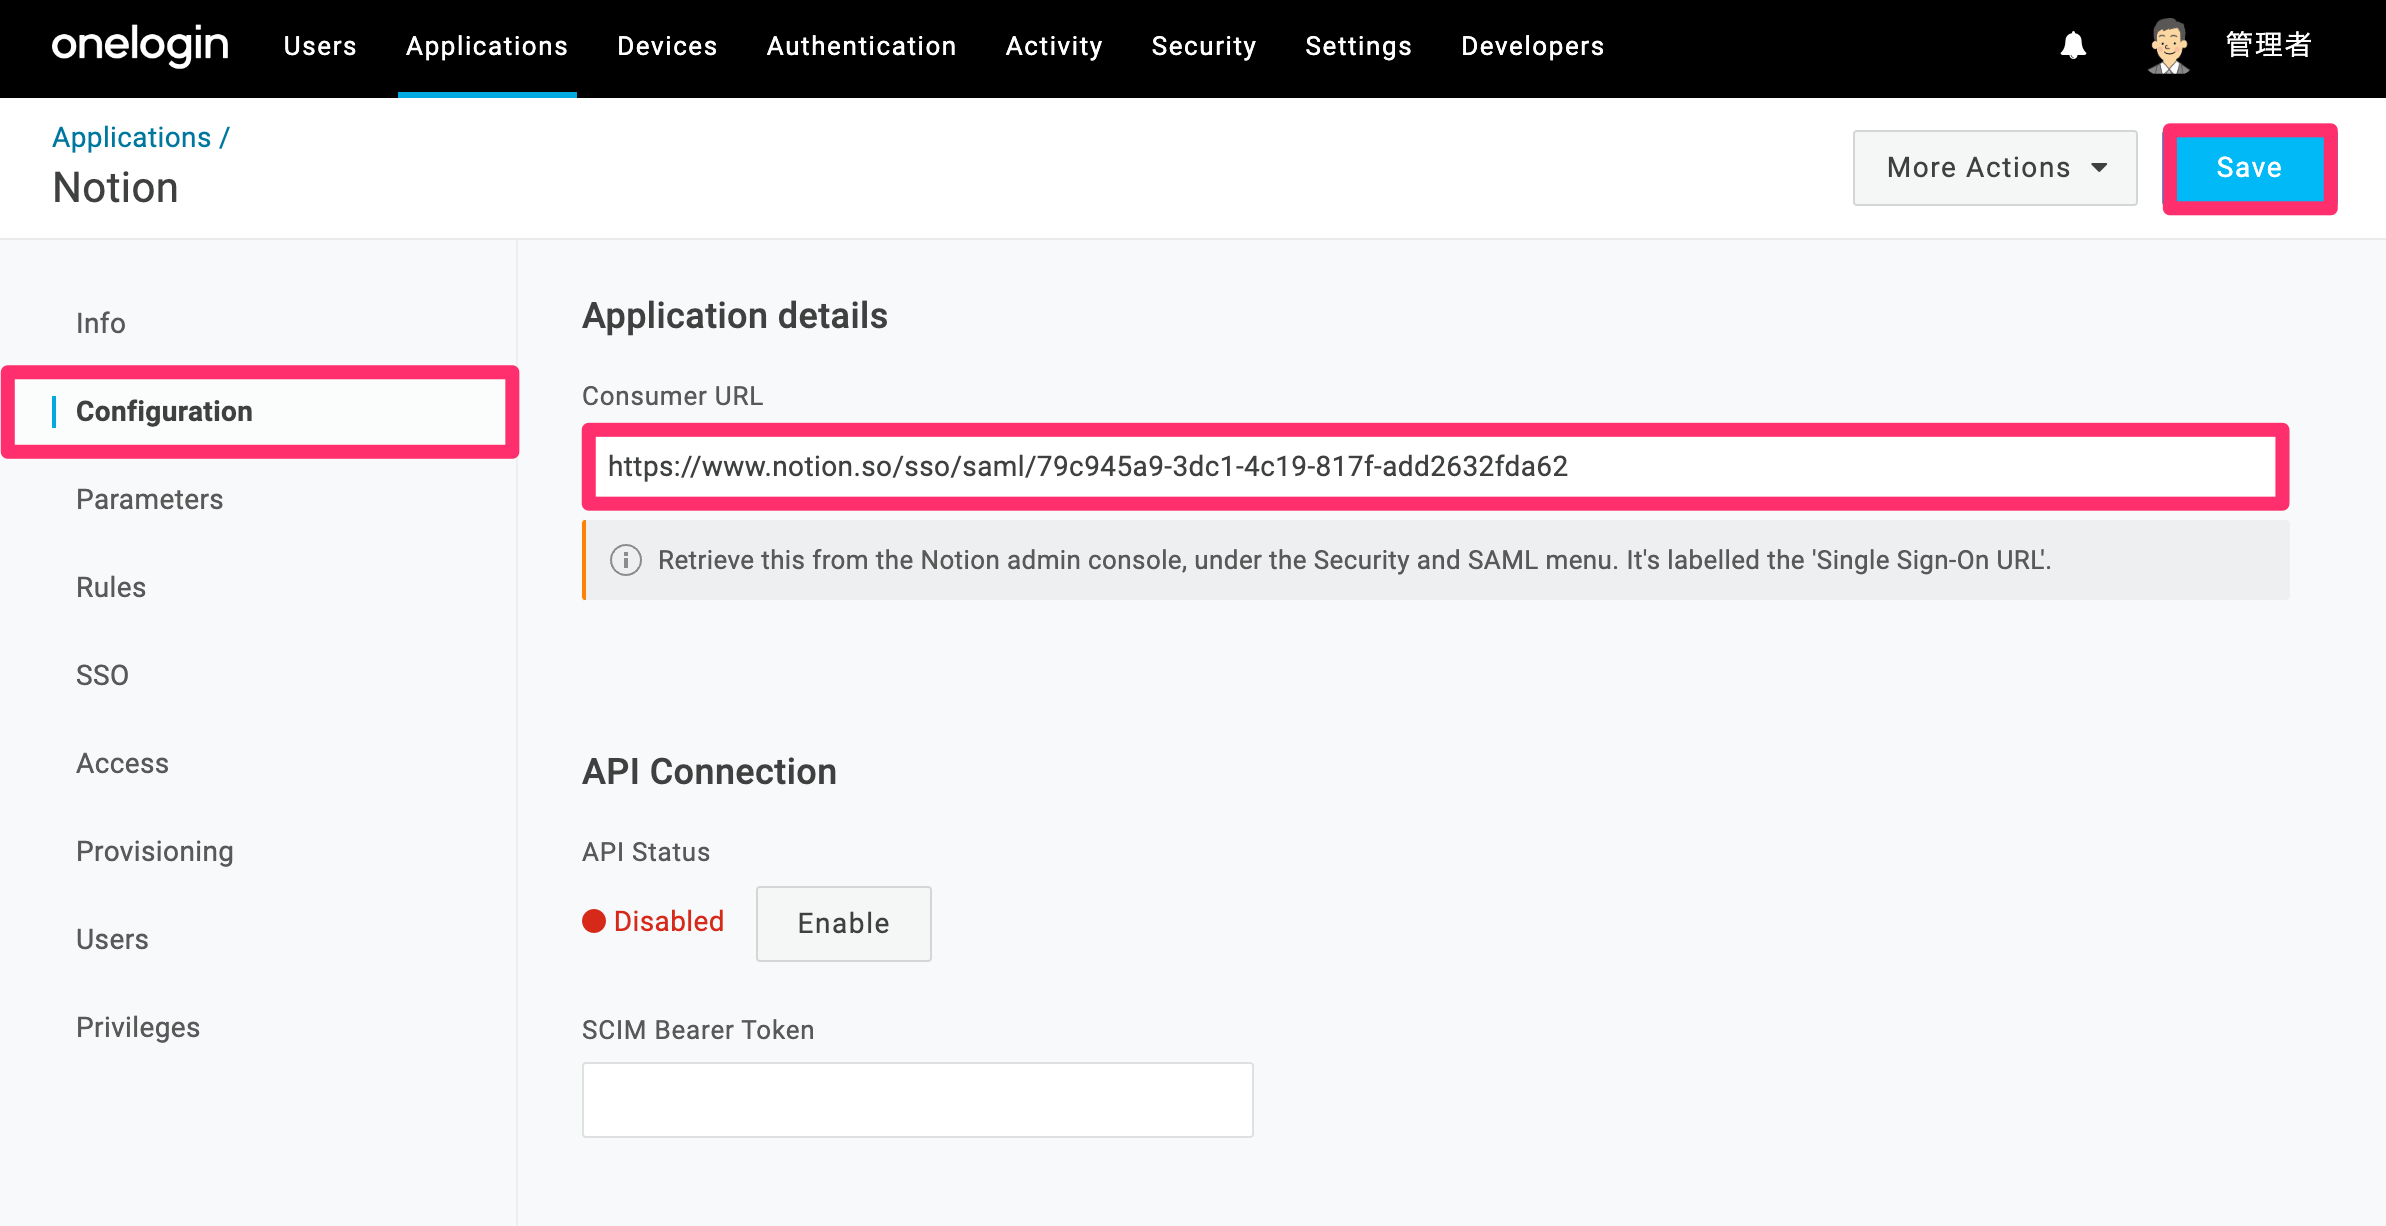The image size is (2386, 1226).
Task: Switch to the Users sidebar tab
Action: [x=112, y=939]
